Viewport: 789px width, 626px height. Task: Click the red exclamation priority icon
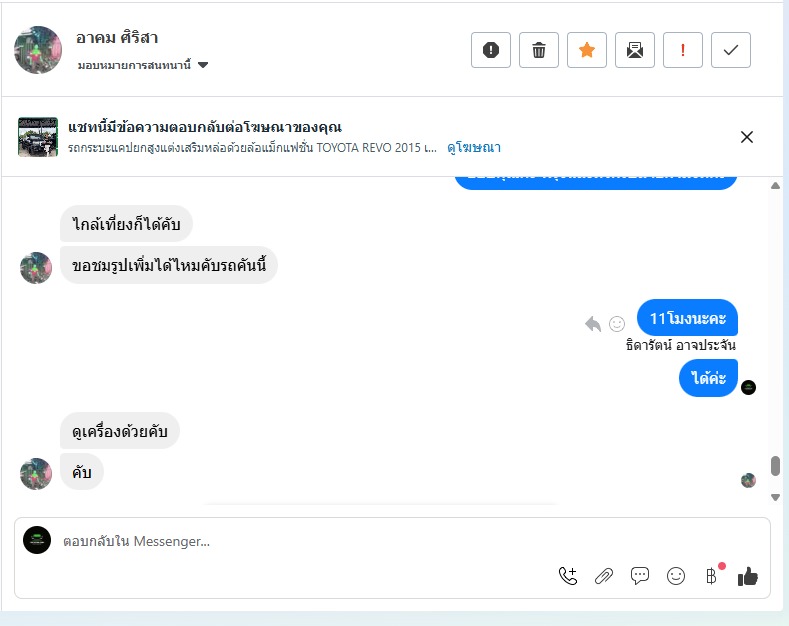[x=683, y=50]
